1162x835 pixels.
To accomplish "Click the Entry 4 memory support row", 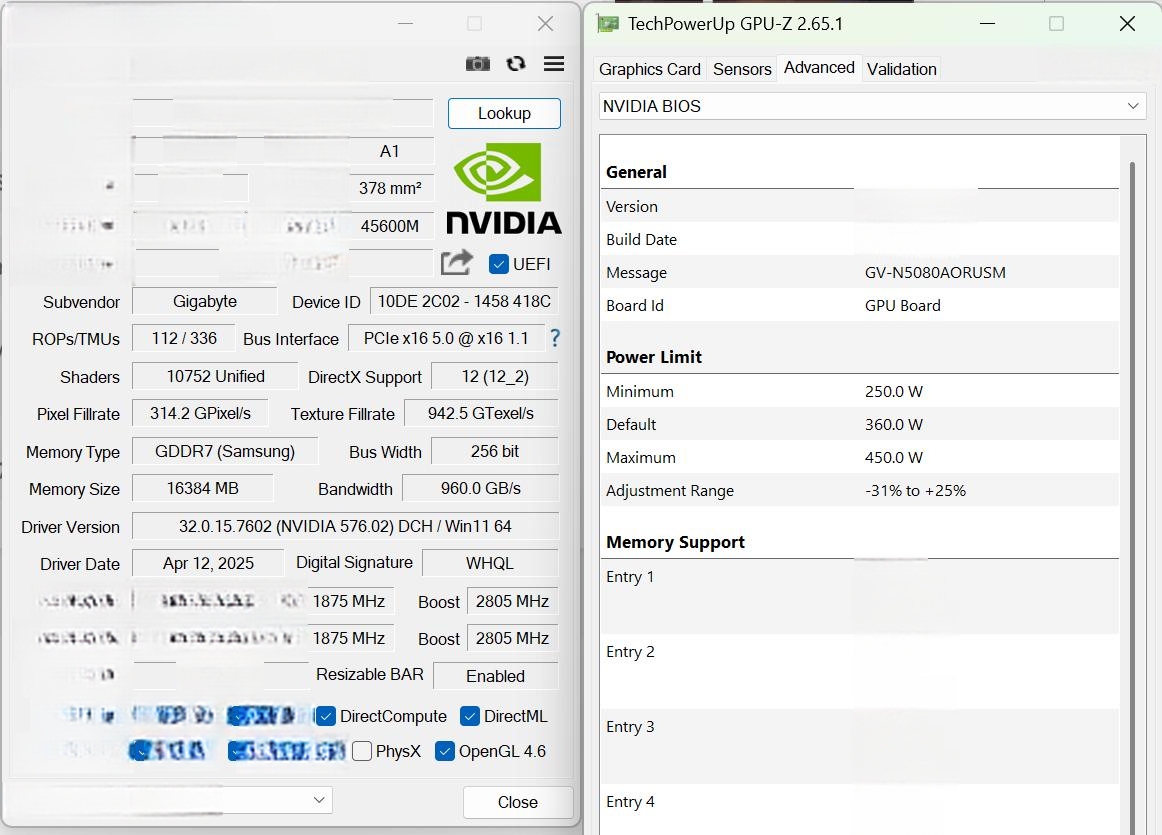I will click(860, 810).
